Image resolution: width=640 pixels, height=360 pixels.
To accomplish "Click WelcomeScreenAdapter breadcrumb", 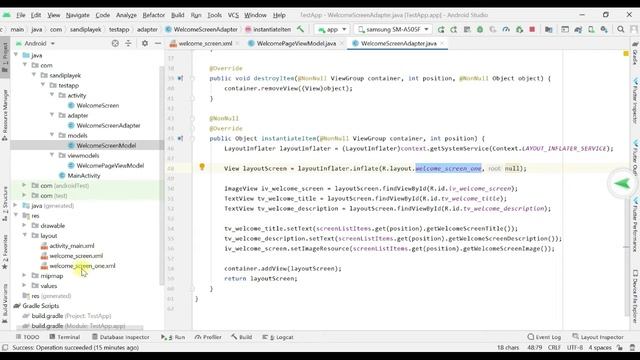I will tap(202, 29).
